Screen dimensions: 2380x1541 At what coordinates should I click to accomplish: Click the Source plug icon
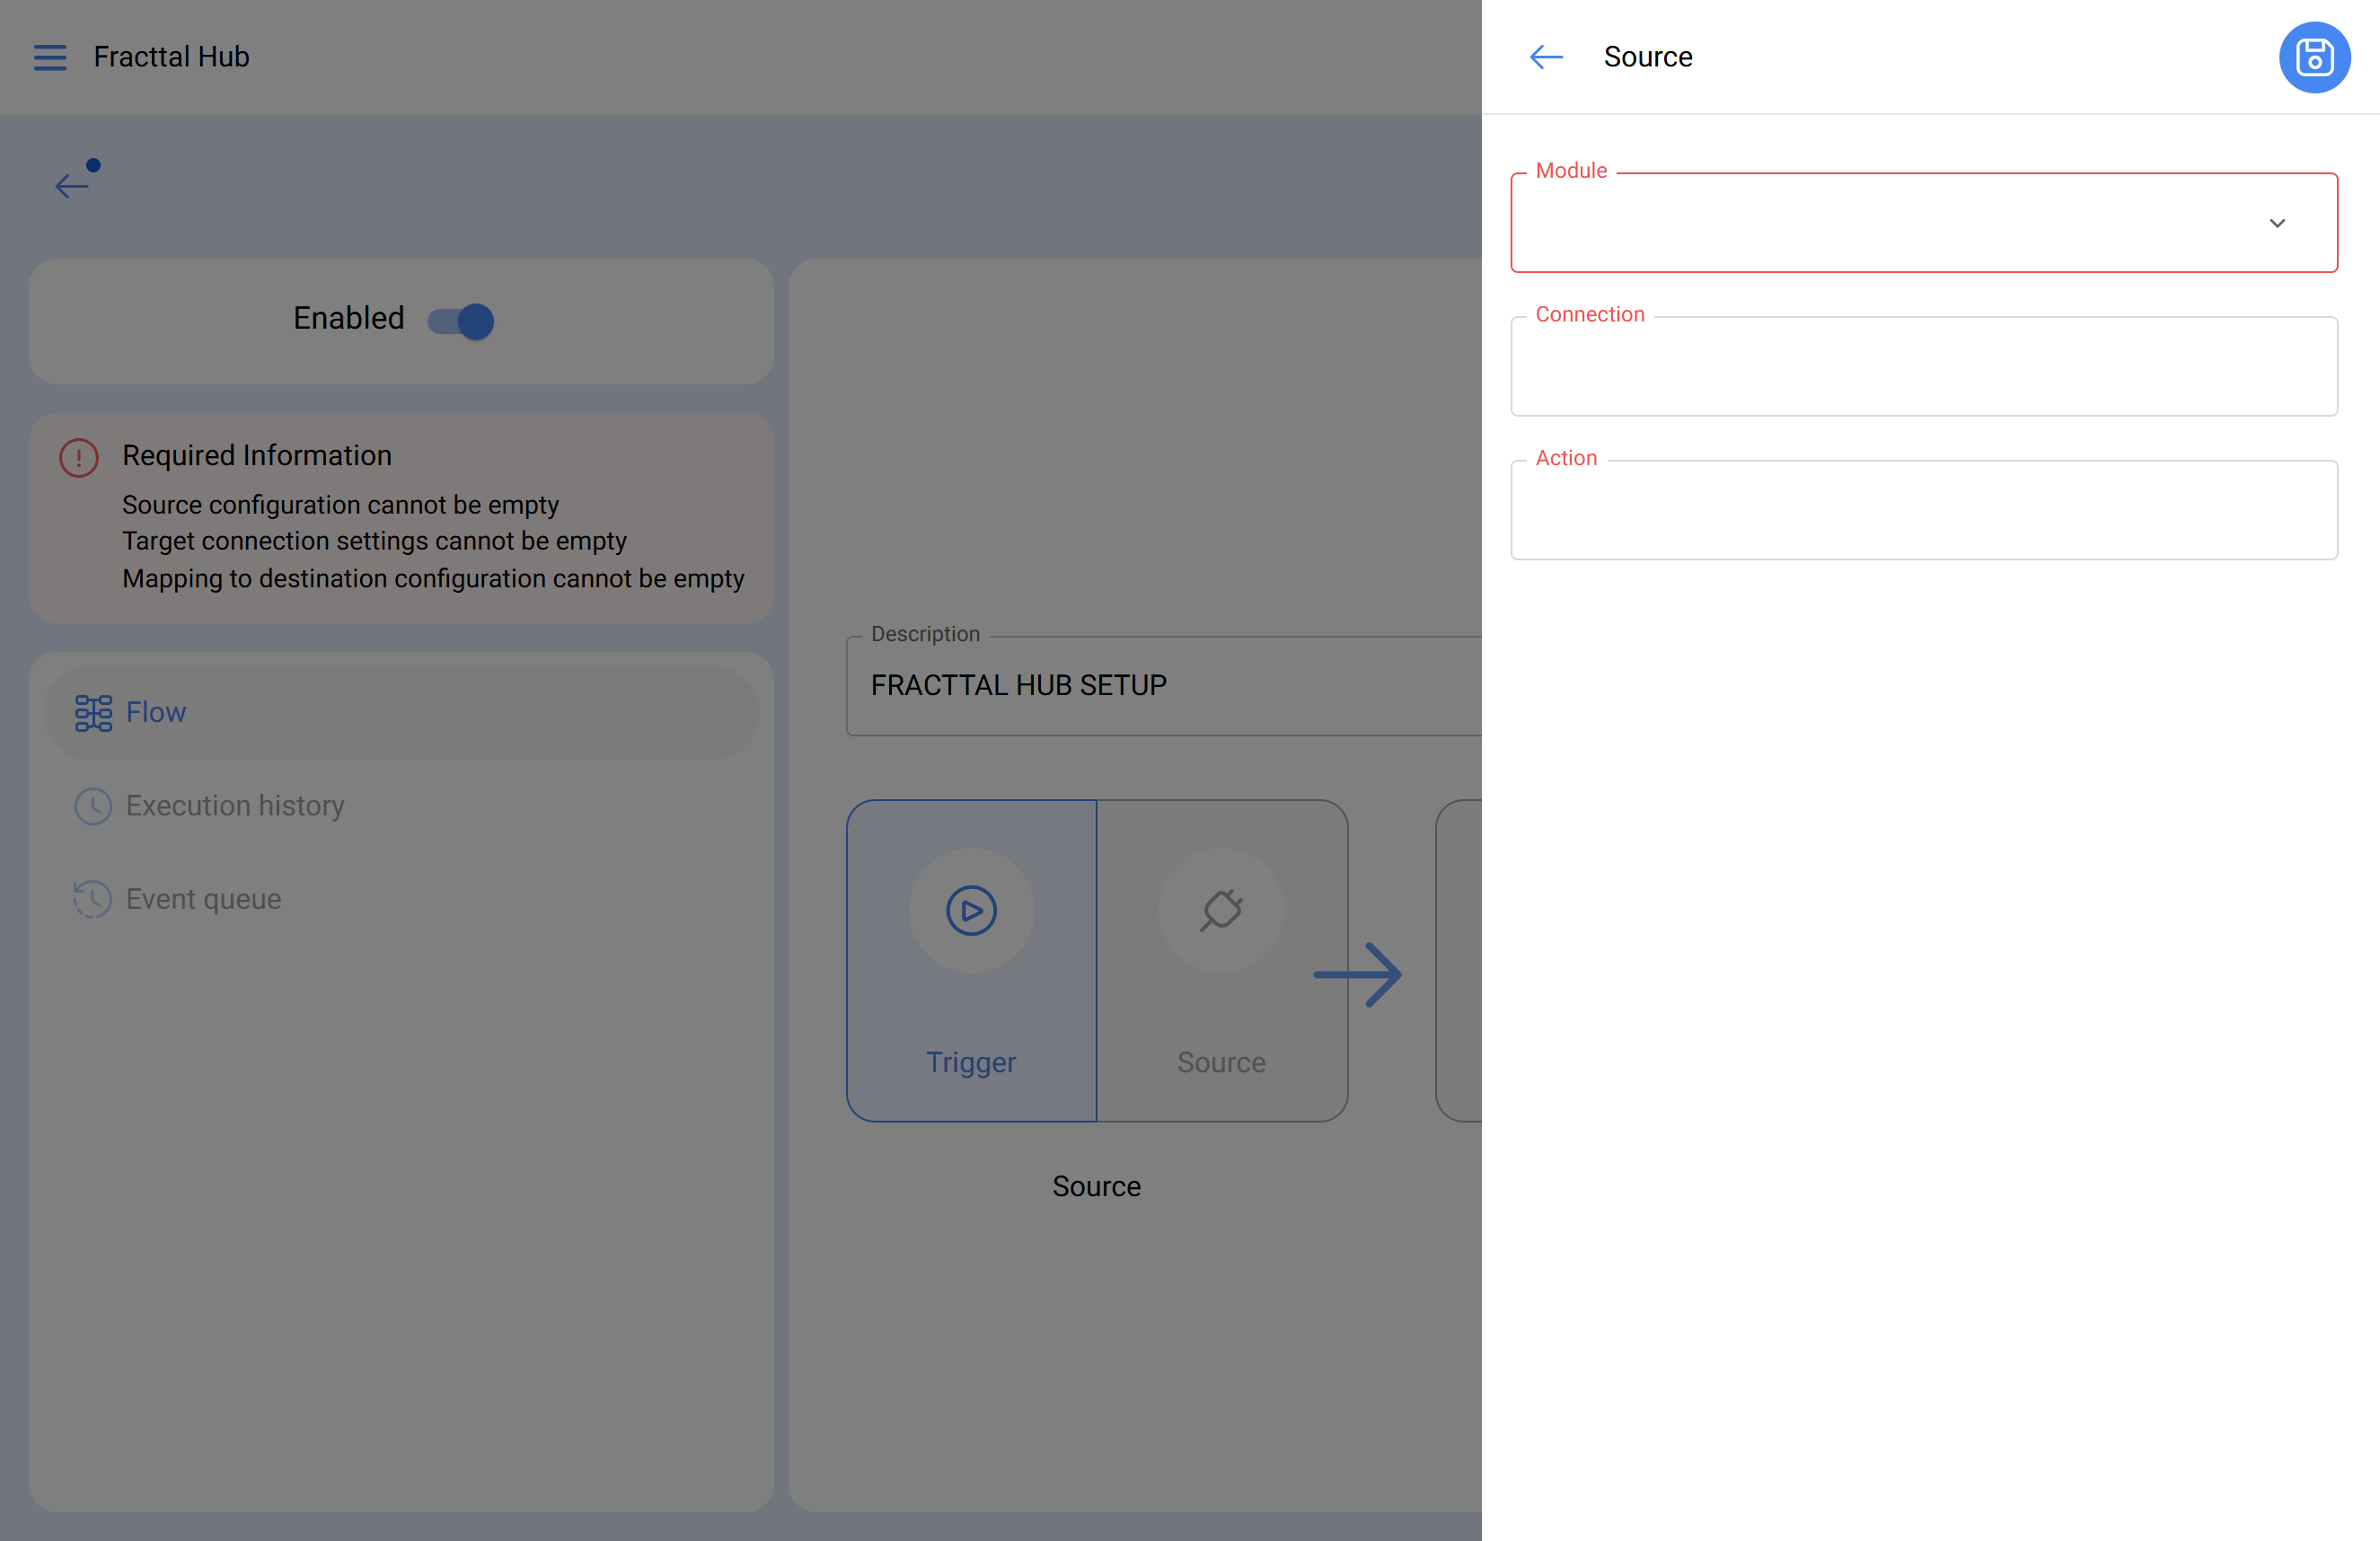click(x=1221, y=910)
